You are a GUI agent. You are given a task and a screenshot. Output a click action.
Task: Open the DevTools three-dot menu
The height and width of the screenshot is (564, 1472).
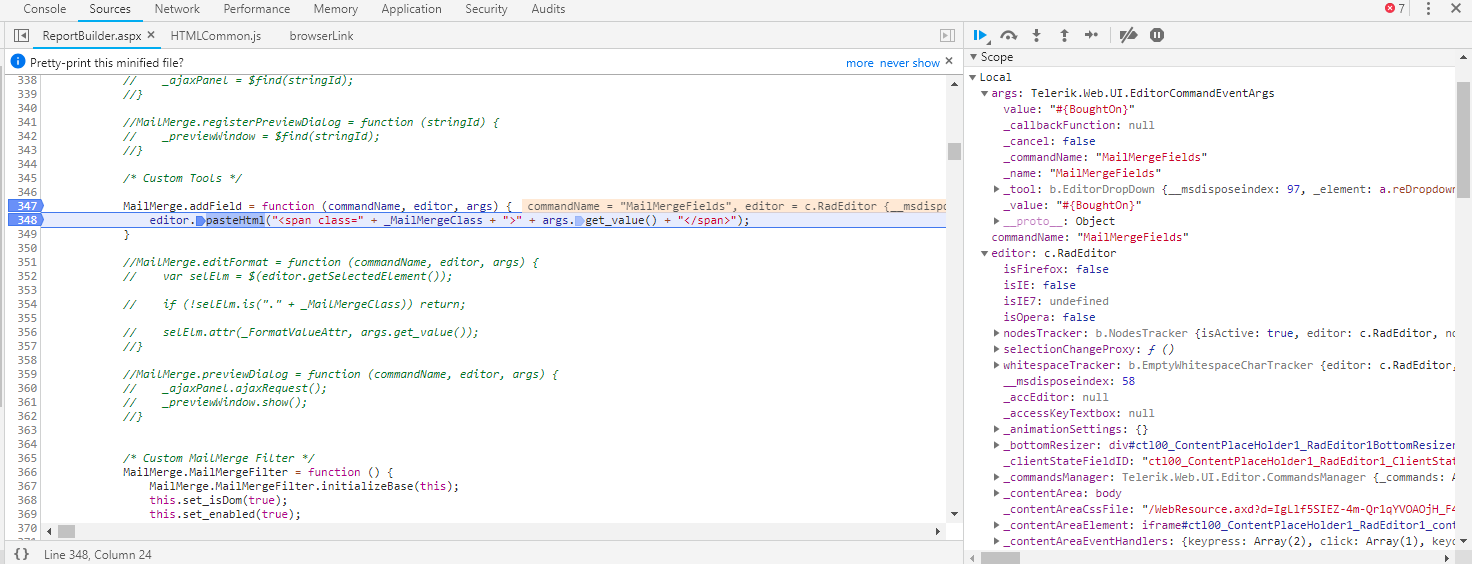point(1428,9)
